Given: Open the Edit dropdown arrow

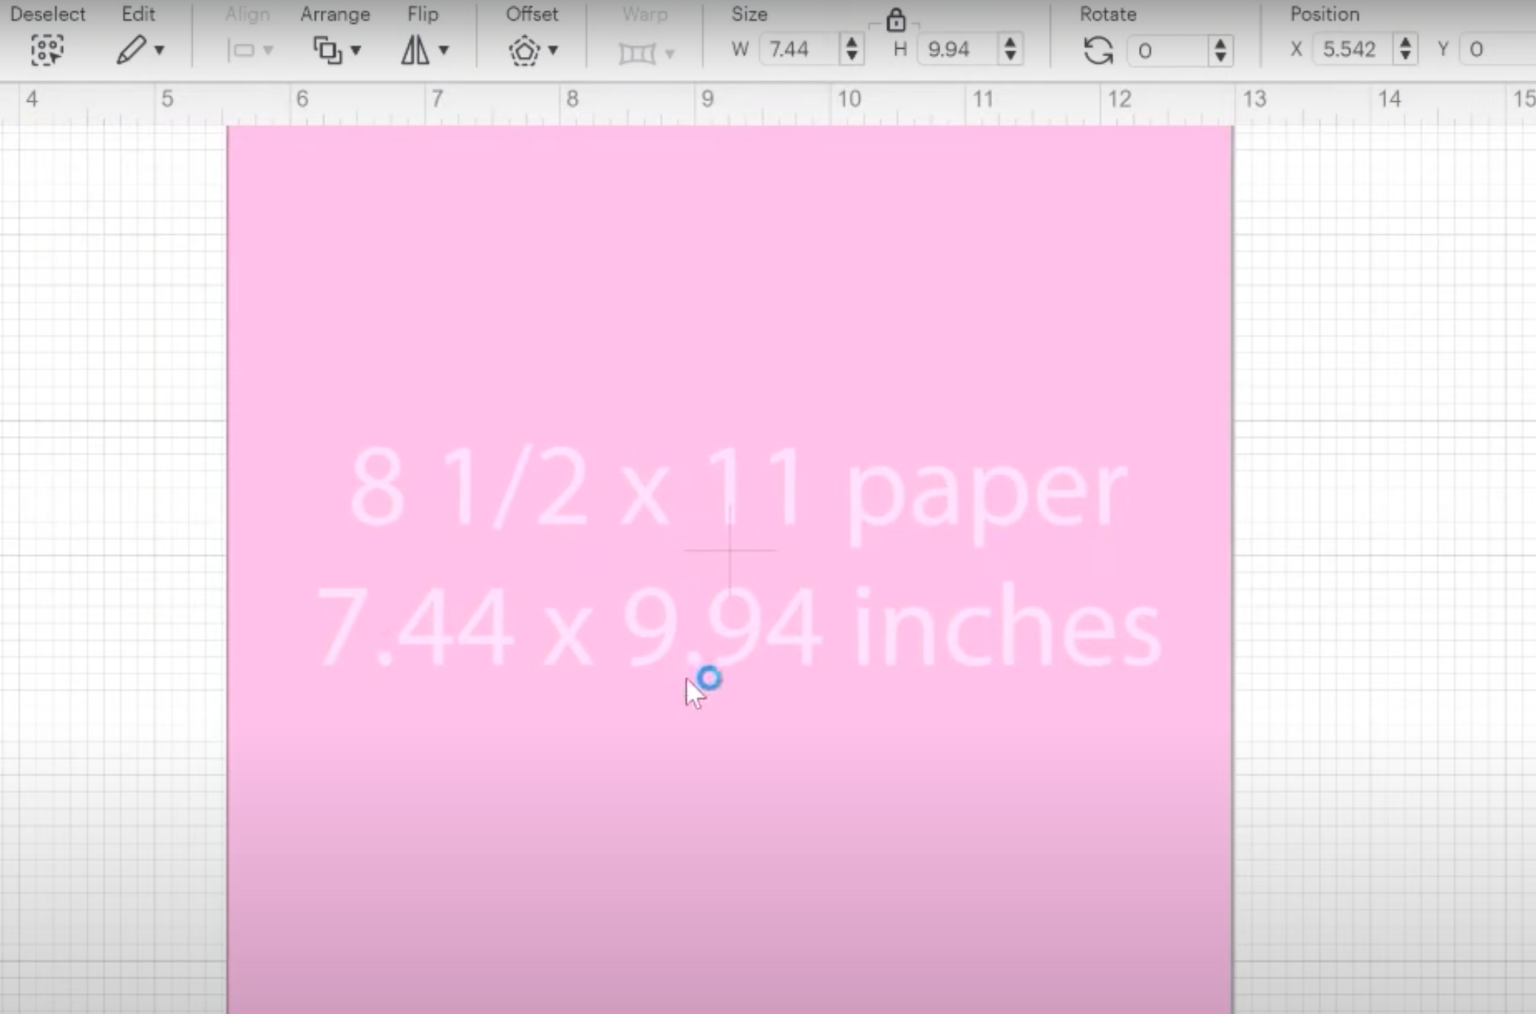Looking at the screenshot, I should [x=158, y=52].
